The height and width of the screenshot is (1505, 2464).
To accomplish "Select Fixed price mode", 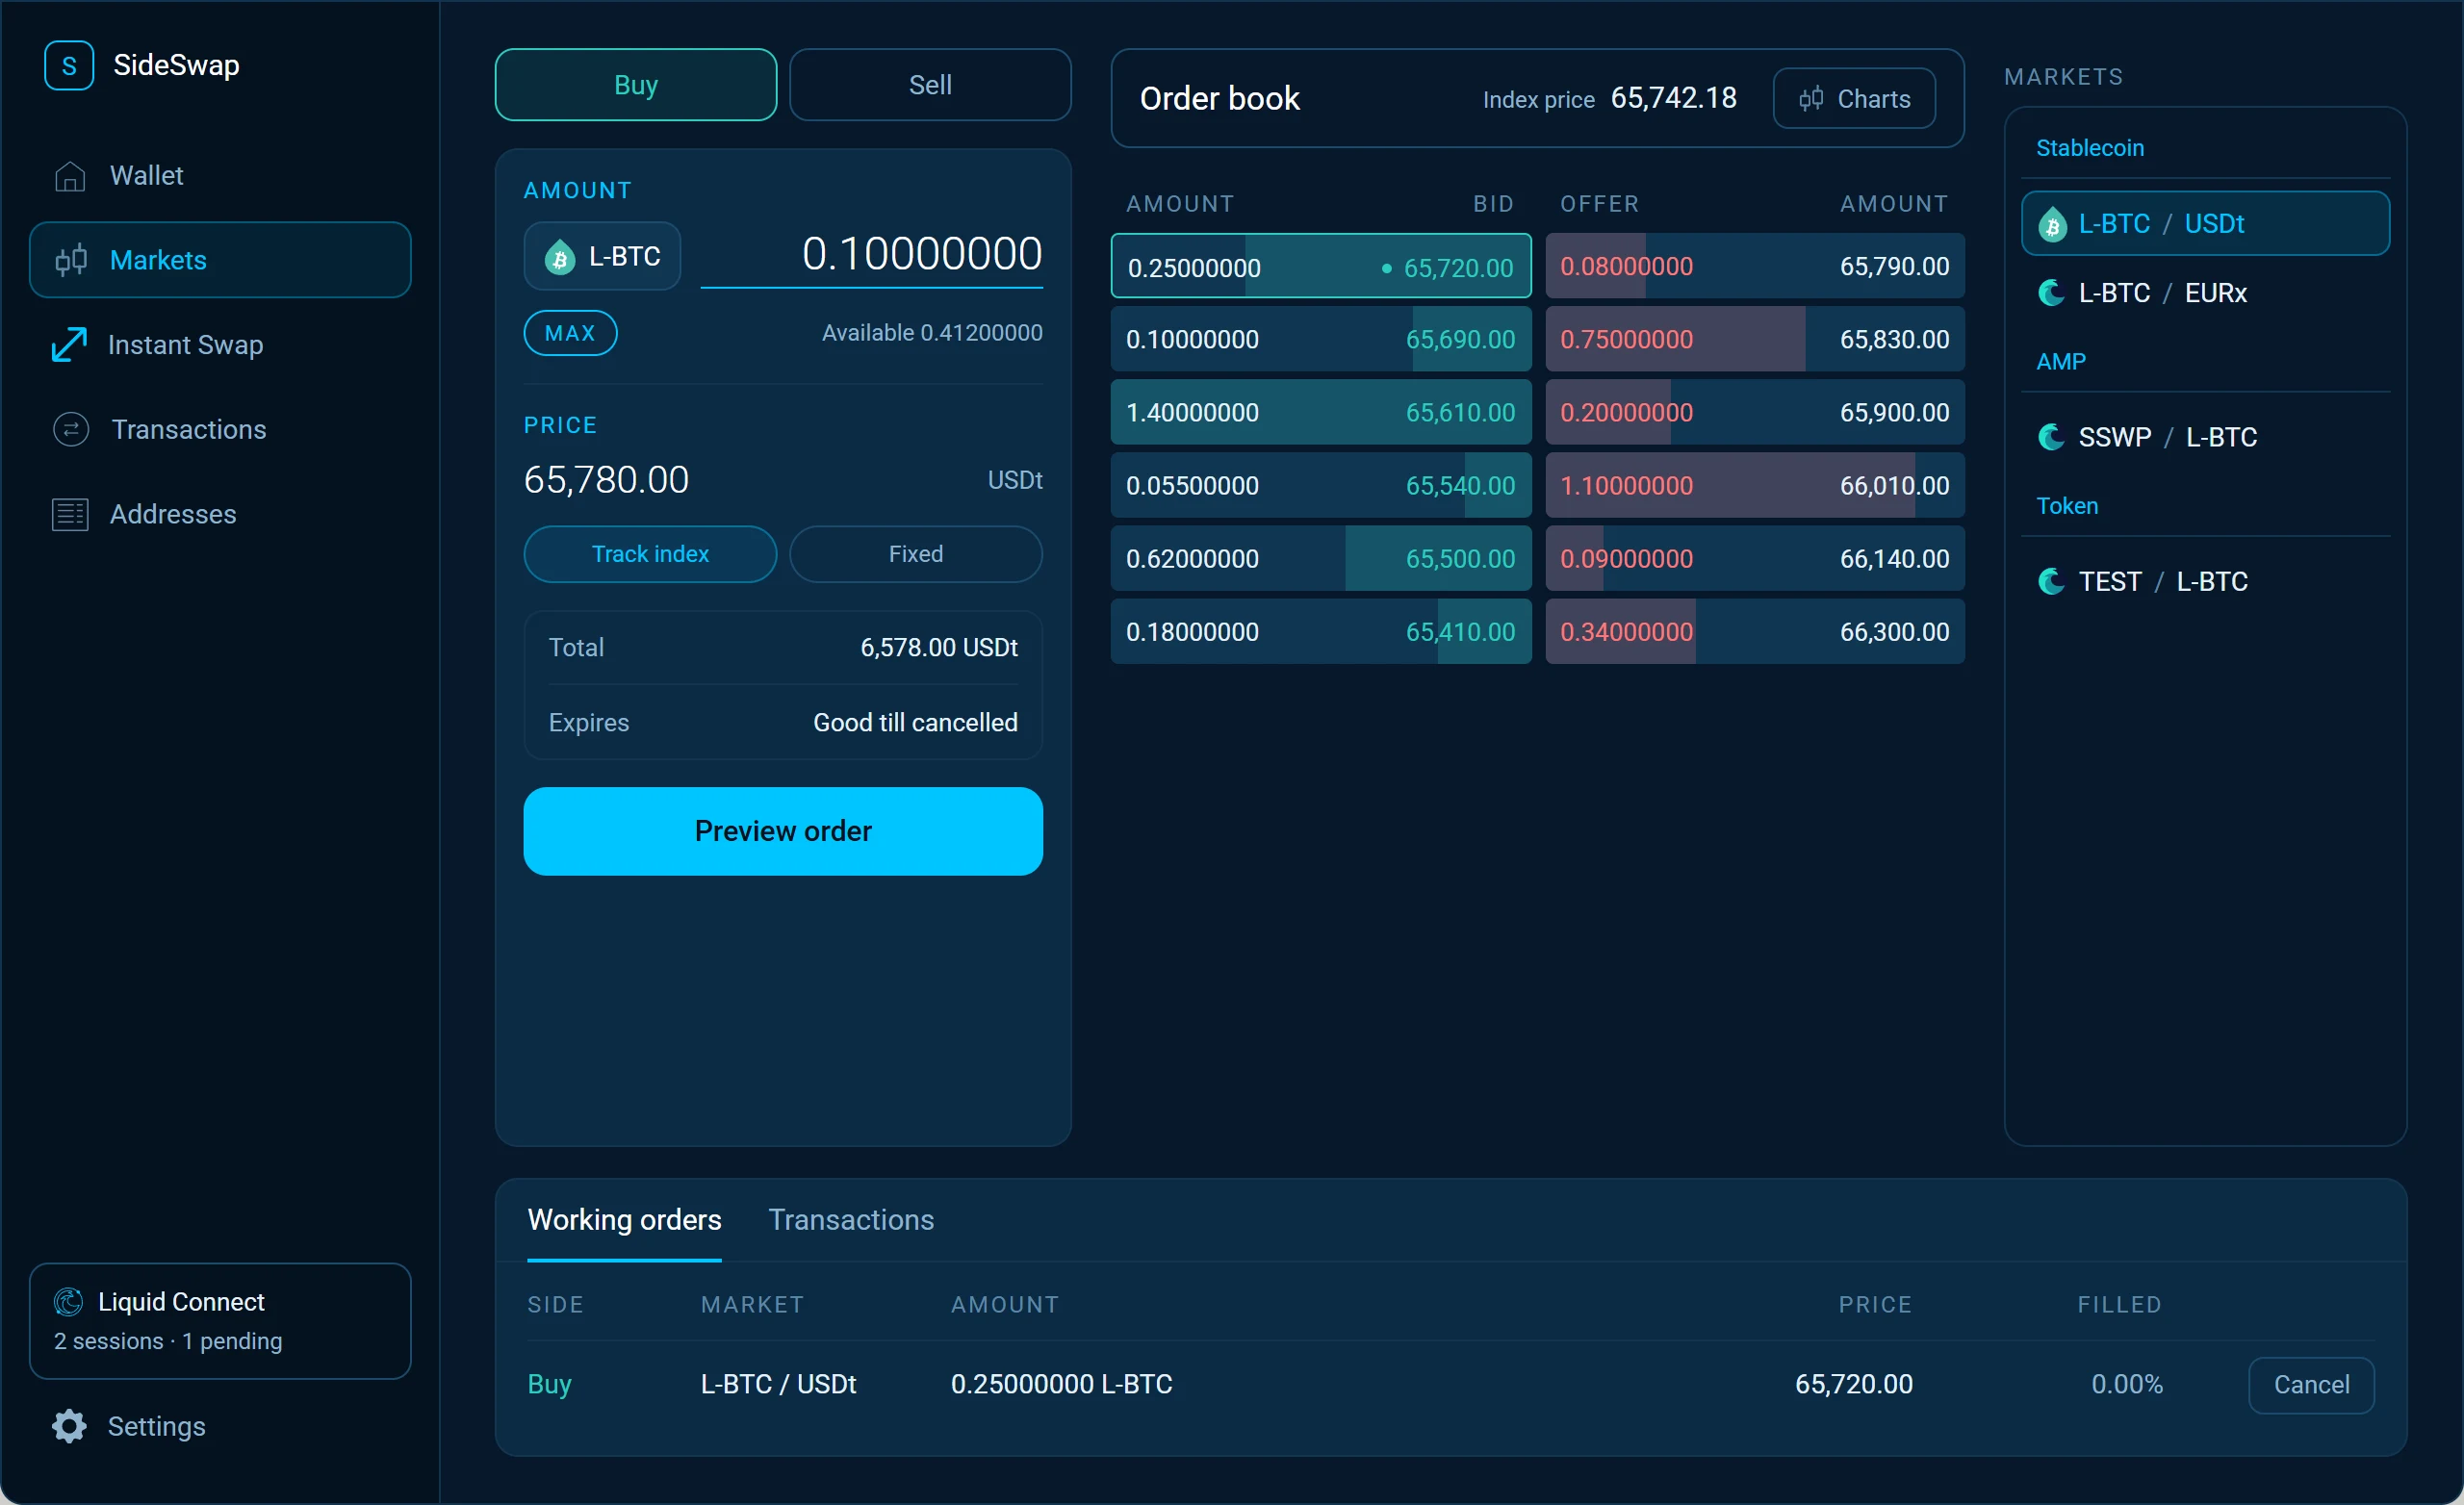I will 916,554.
